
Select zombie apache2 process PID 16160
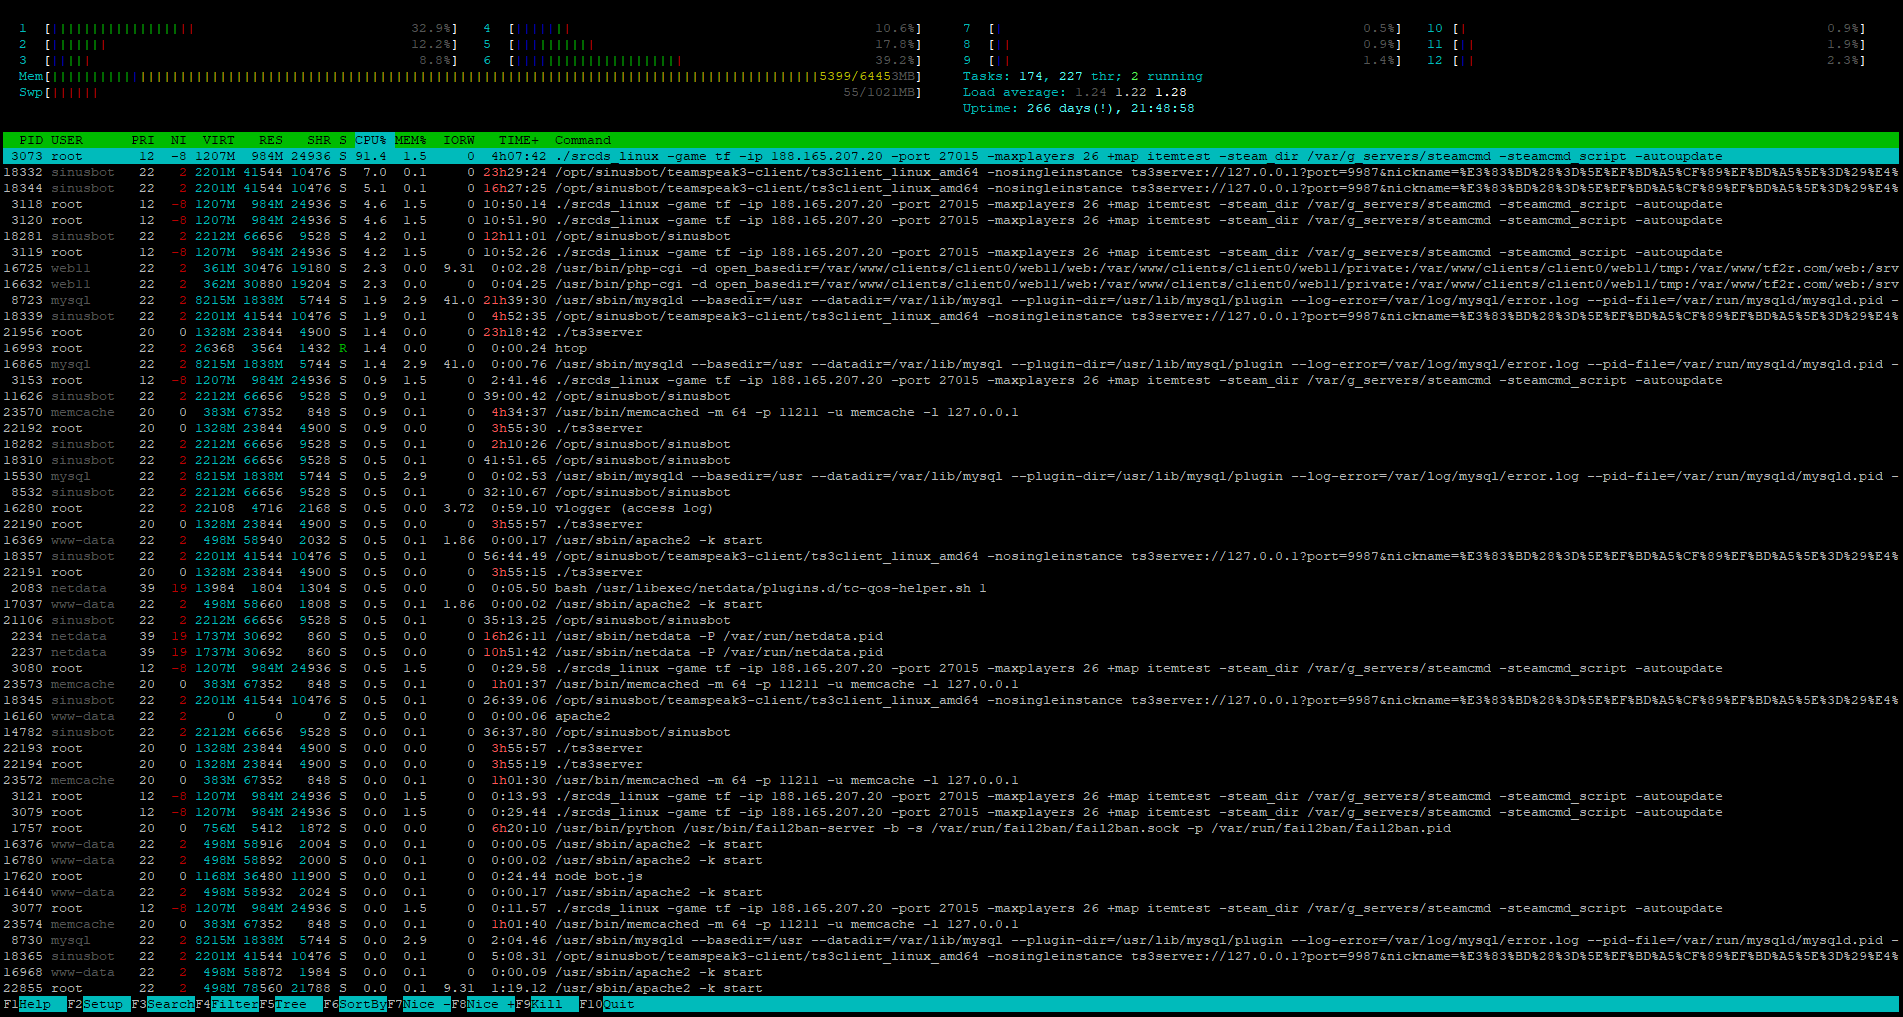[x=951, y=716]
